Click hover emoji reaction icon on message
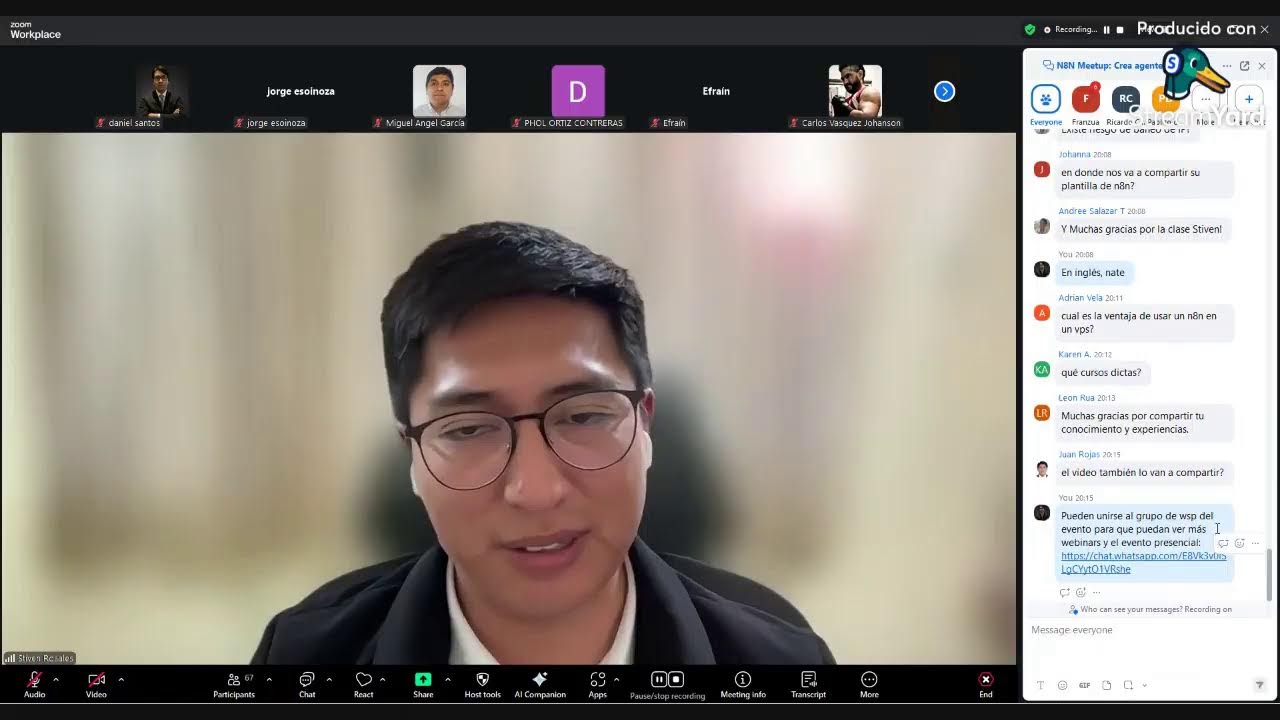The height and width of the screenshot is (720, 1280). [x=1239, y=543]
